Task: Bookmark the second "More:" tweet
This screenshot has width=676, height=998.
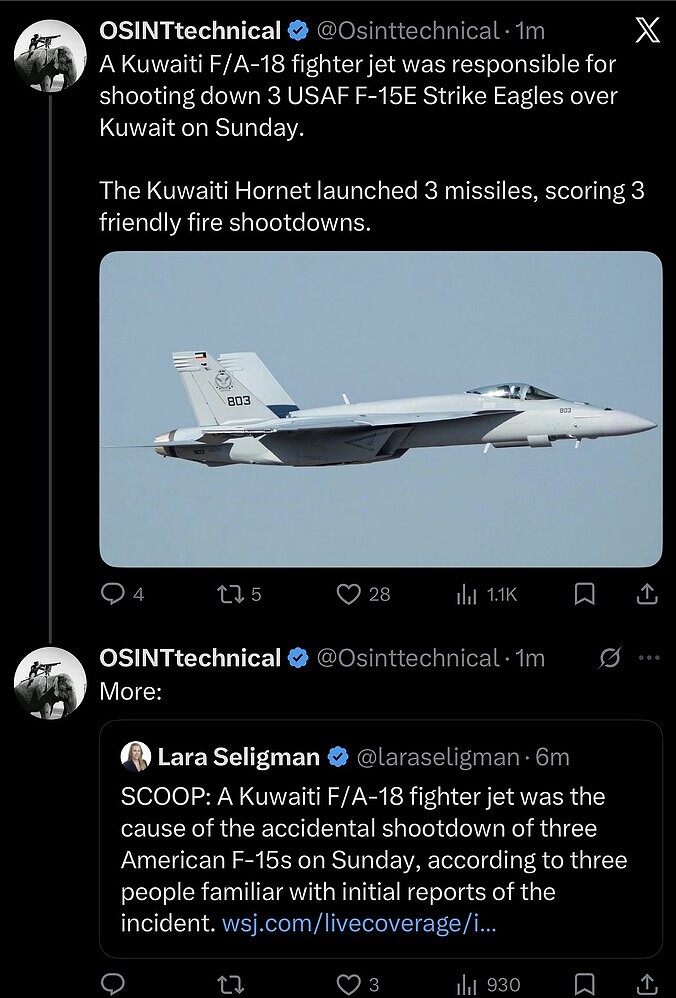Action: tap(585, 985)
